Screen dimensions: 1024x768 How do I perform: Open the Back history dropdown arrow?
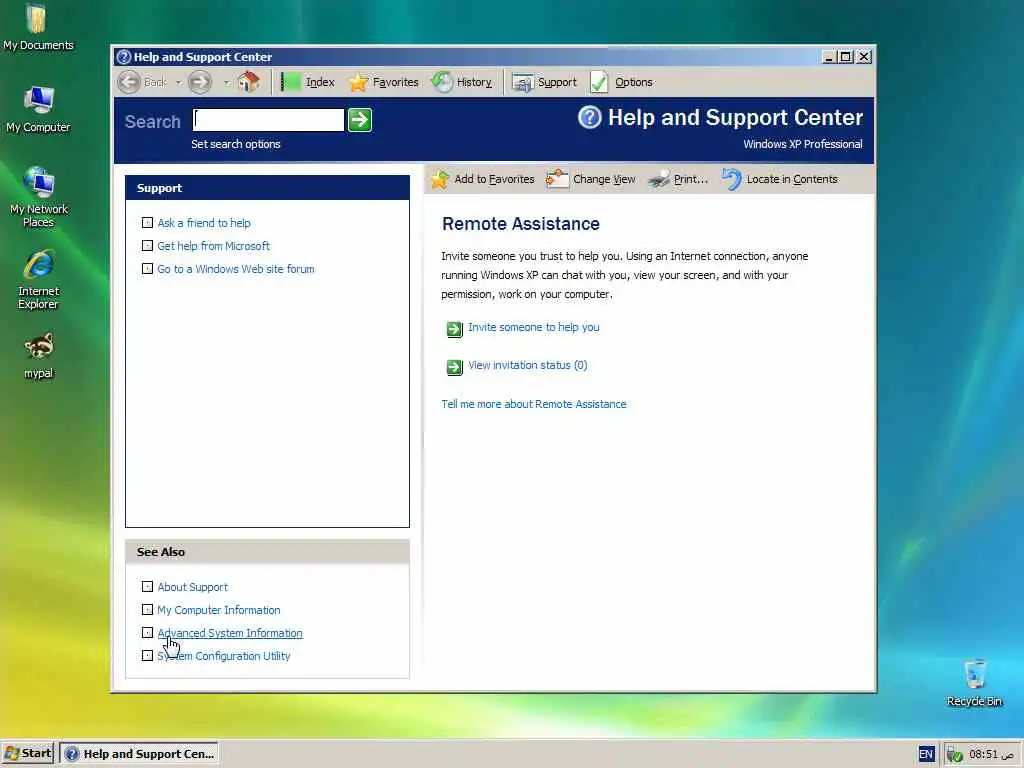(178, 82)
